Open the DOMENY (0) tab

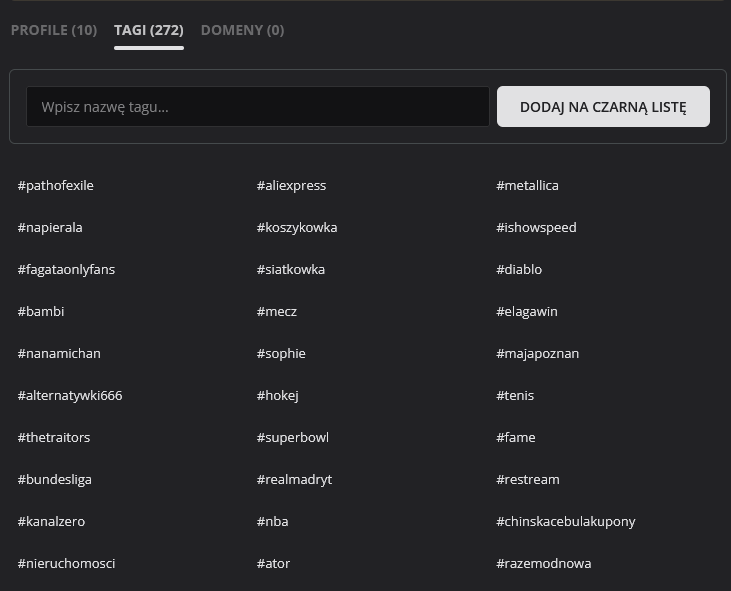(x=242, y=30)
